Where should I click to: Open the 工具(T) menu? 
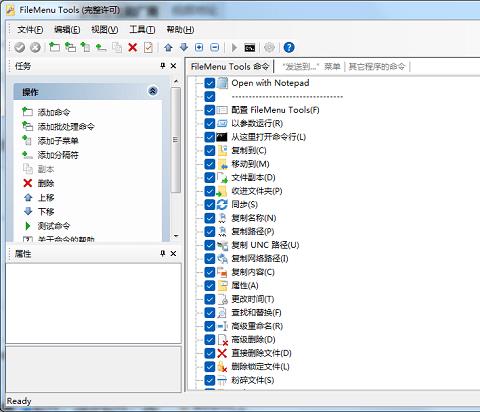click(x=142, y=30)
